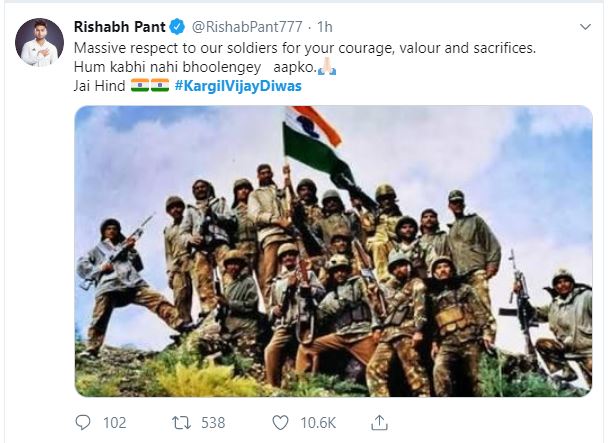This screenshot has width=611, height=443.
Task: Open the #KargilVijayDiwas hashtag
Action: click(238, 86)
